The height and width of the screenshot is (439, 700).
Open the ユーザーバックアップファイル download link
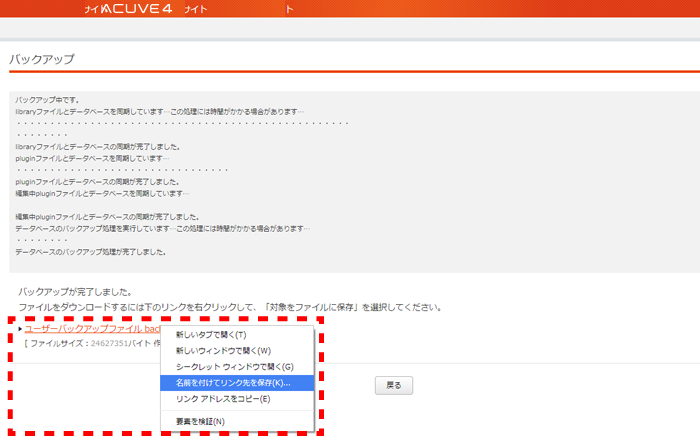(x=92, y=329)
